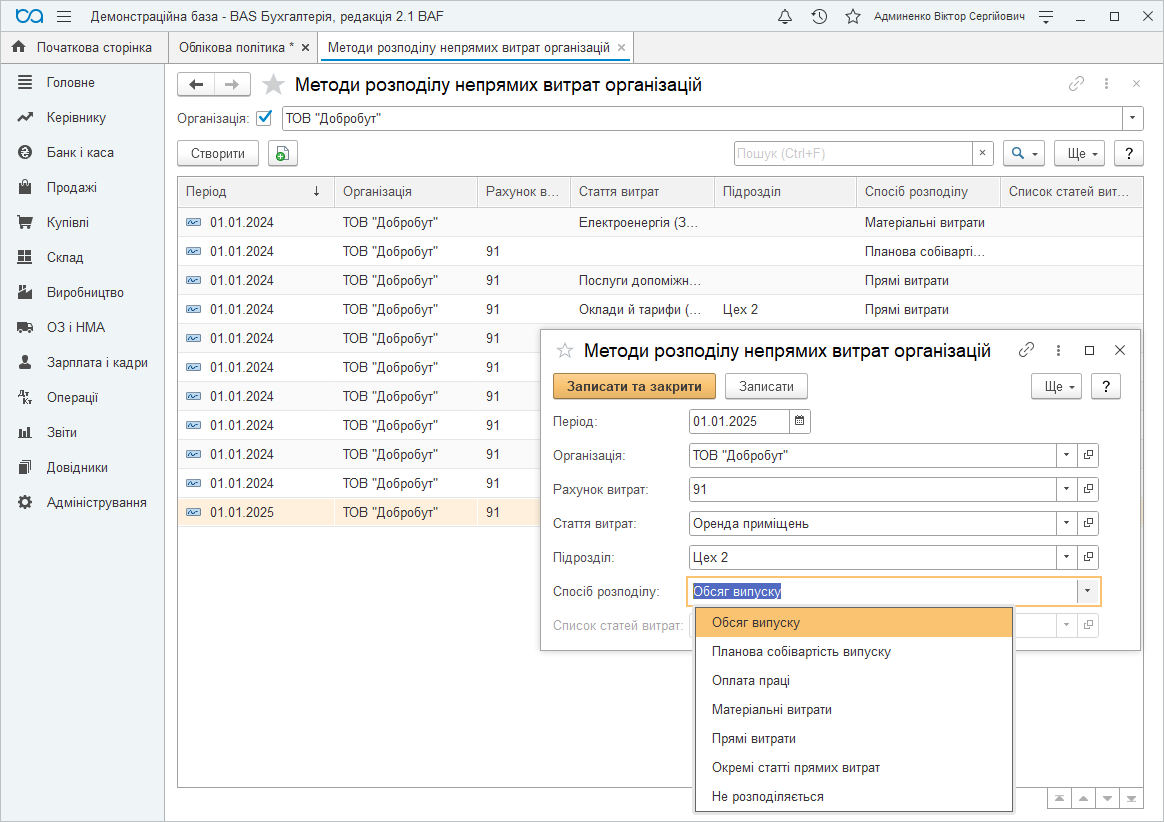
Task: Open the notifications bell icon
Action: coord(785,17)
